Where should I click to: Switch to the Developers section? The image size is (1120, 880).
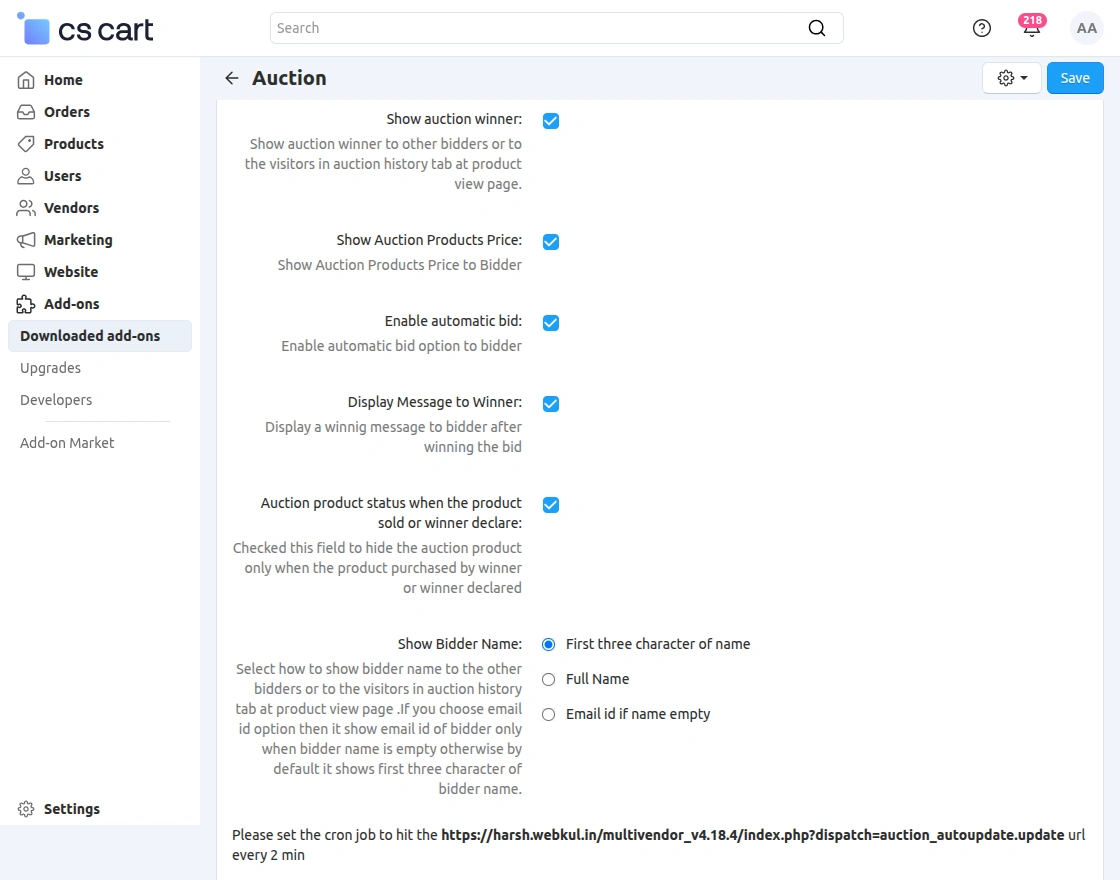point(55,400)
